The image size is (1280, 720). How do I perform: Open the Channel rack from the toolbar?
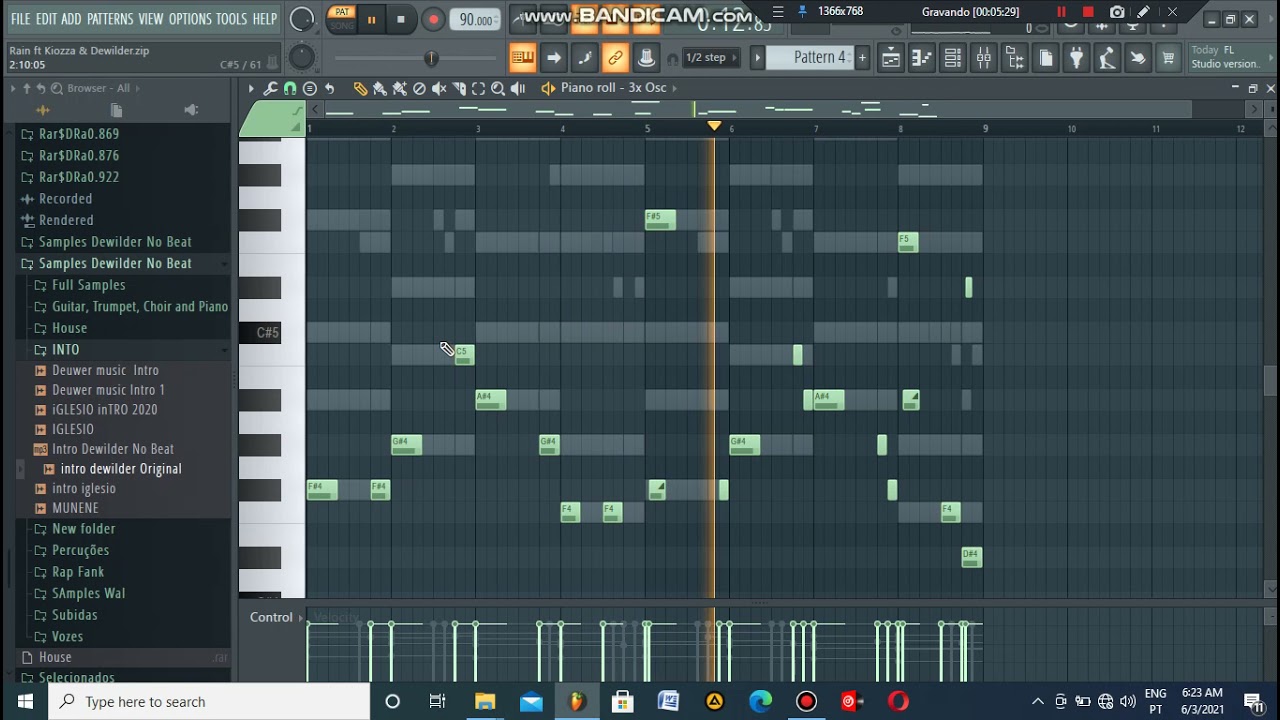coord(952,58)
